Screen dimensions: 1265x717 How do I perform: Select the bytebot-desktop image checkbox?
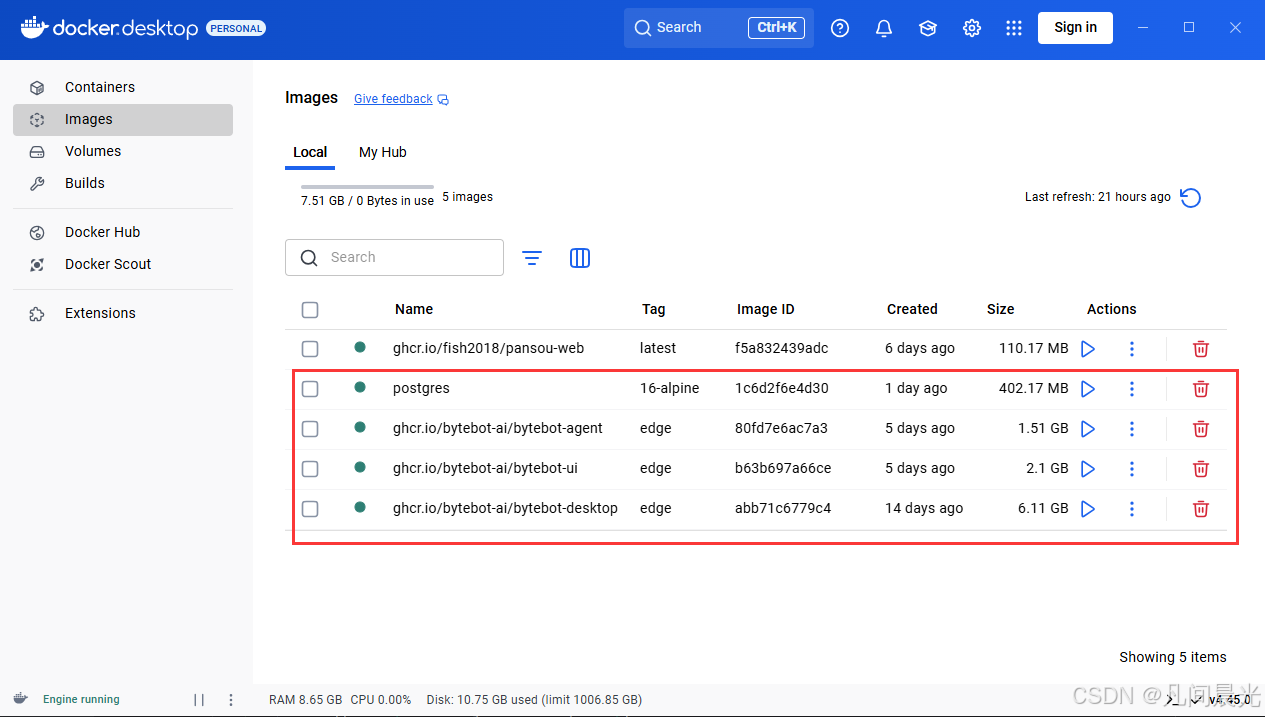[x=309, y=508]
